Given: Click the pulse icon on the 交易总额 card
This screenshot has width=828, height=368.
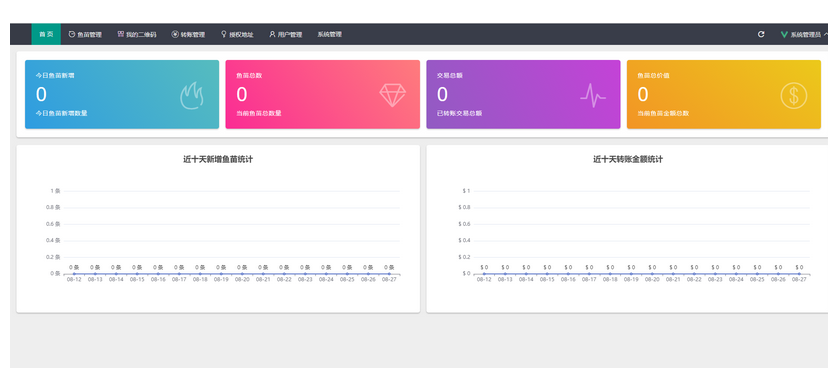Looking at the screenshot, I should (593, 96).
